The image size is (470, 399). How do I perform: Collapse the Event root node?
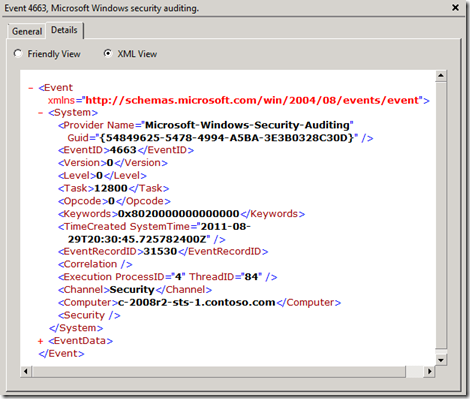click(x=31, y=88)
